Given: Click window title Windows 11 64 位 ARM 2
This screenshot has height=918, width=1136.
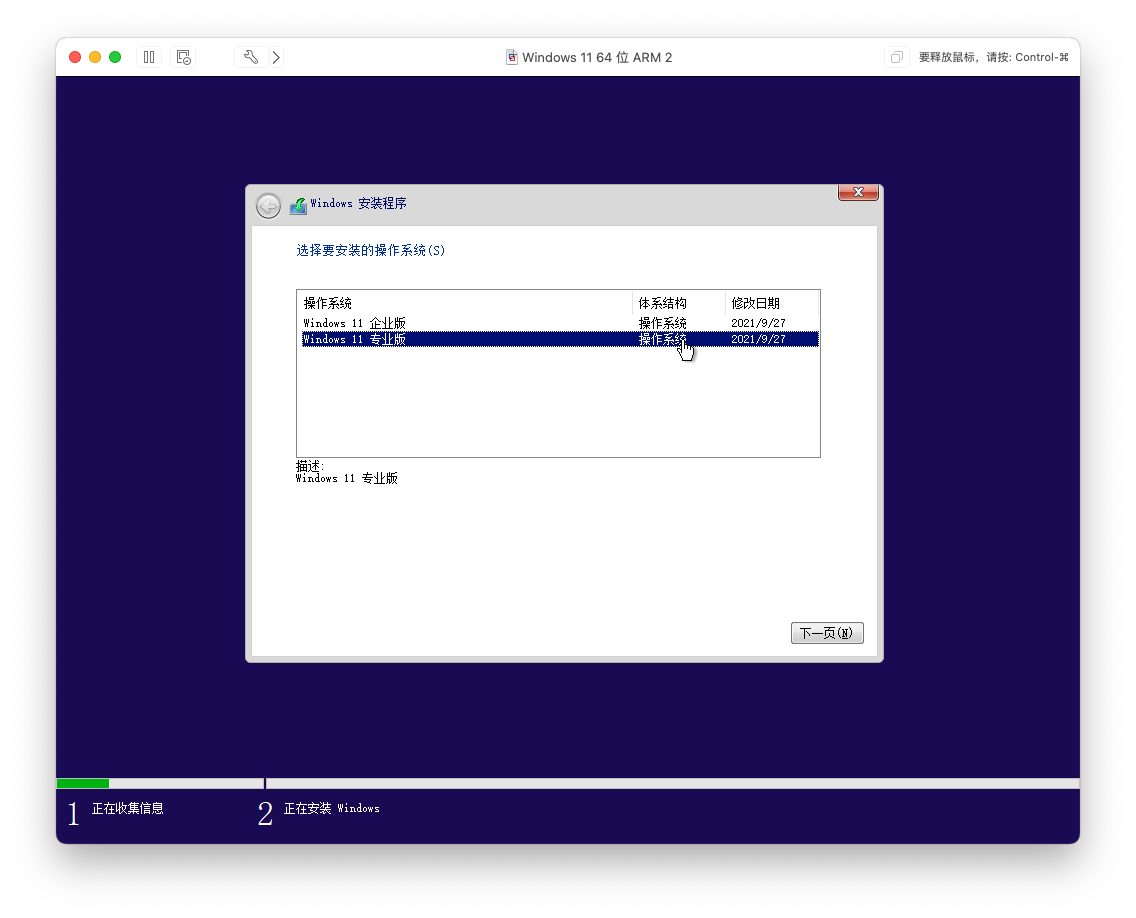Looking at the screenshot, I should tap(597, 57).
